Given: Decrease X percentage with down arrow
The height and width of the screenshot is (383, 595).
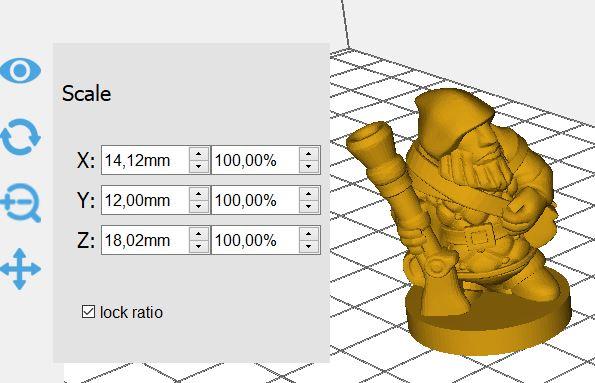Looking at the screenshot, I should [x=309, y=166].
